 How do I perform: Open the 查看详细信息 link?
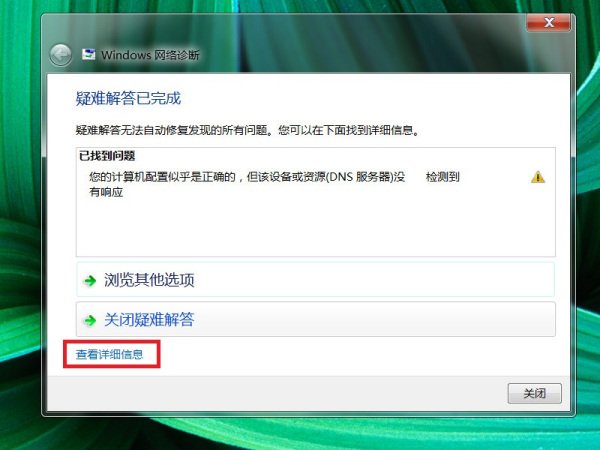[x=109, y=354]
